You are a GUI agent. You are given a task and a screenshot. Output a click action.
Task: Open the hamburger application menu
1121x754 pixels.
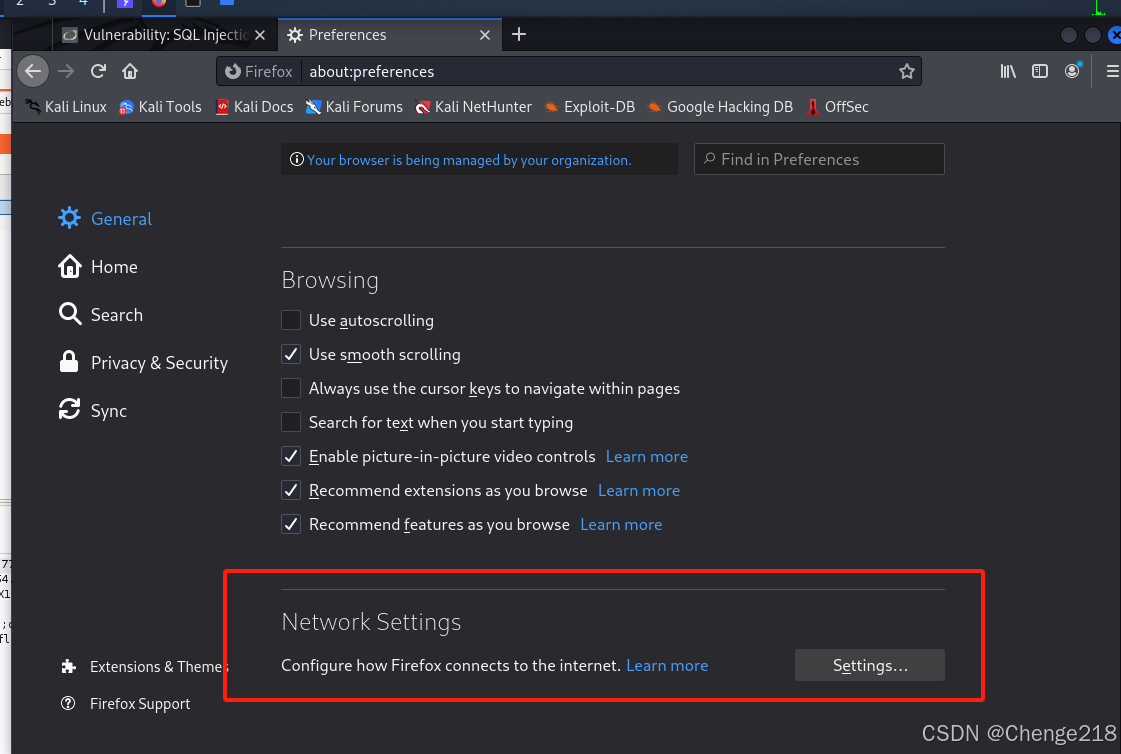click(x=1112, y=71)
